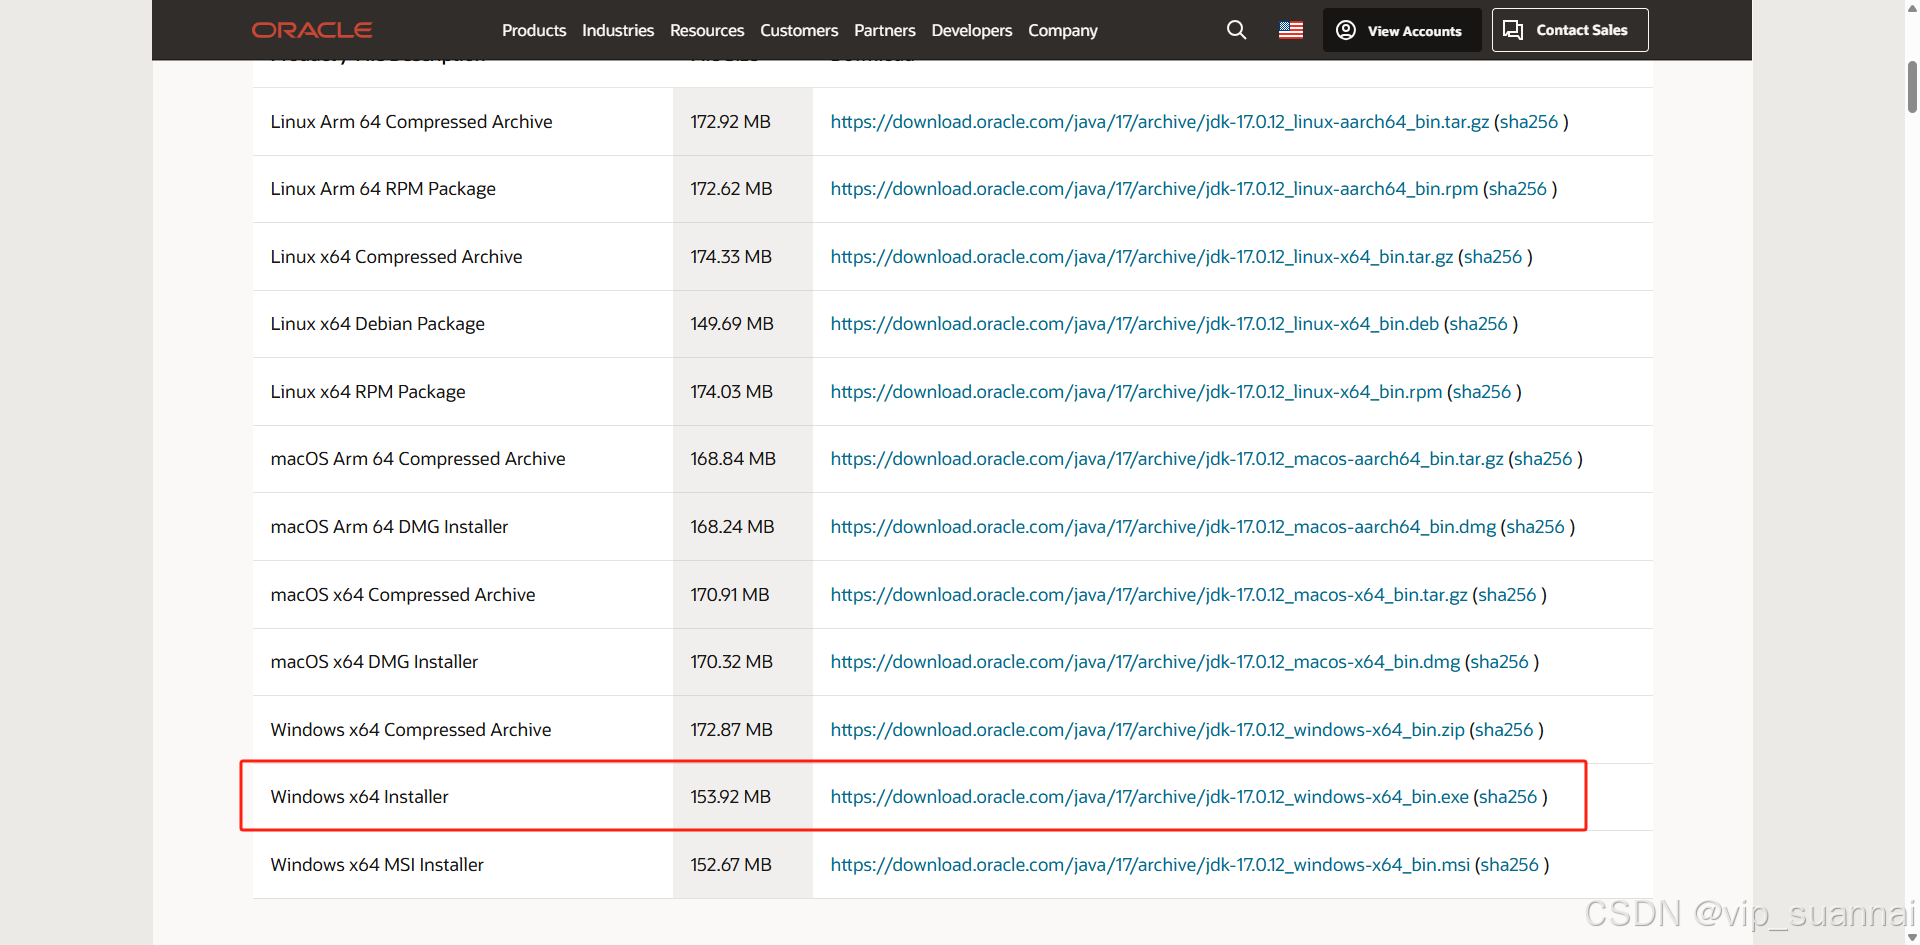This screenshot has width=1920, height=945.
Task: Open sha256 for linux-aarch64 tar.gz
Action: (x=1529, y=122)
